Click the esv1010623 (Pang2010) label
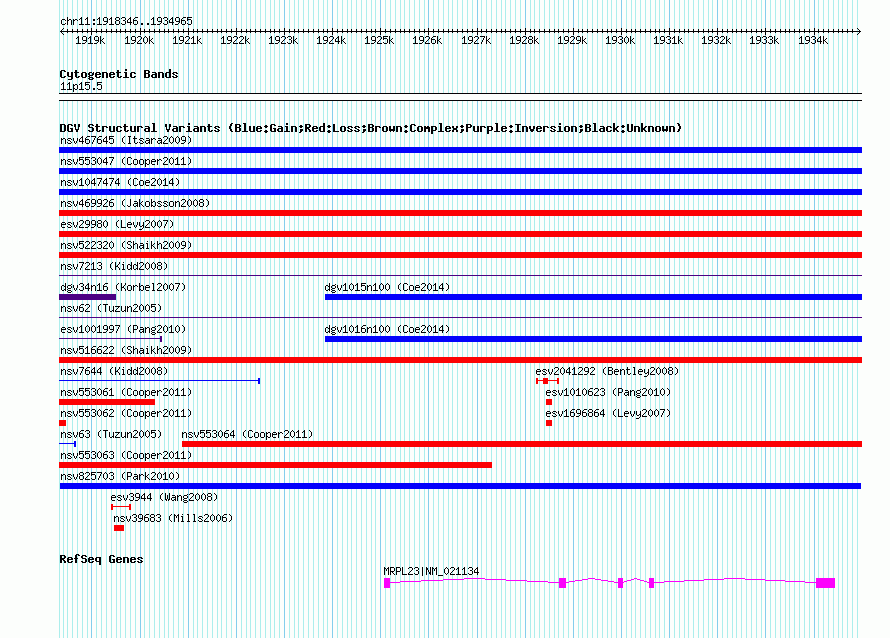Screen dimensions: 890x638 tap(608, 392)
